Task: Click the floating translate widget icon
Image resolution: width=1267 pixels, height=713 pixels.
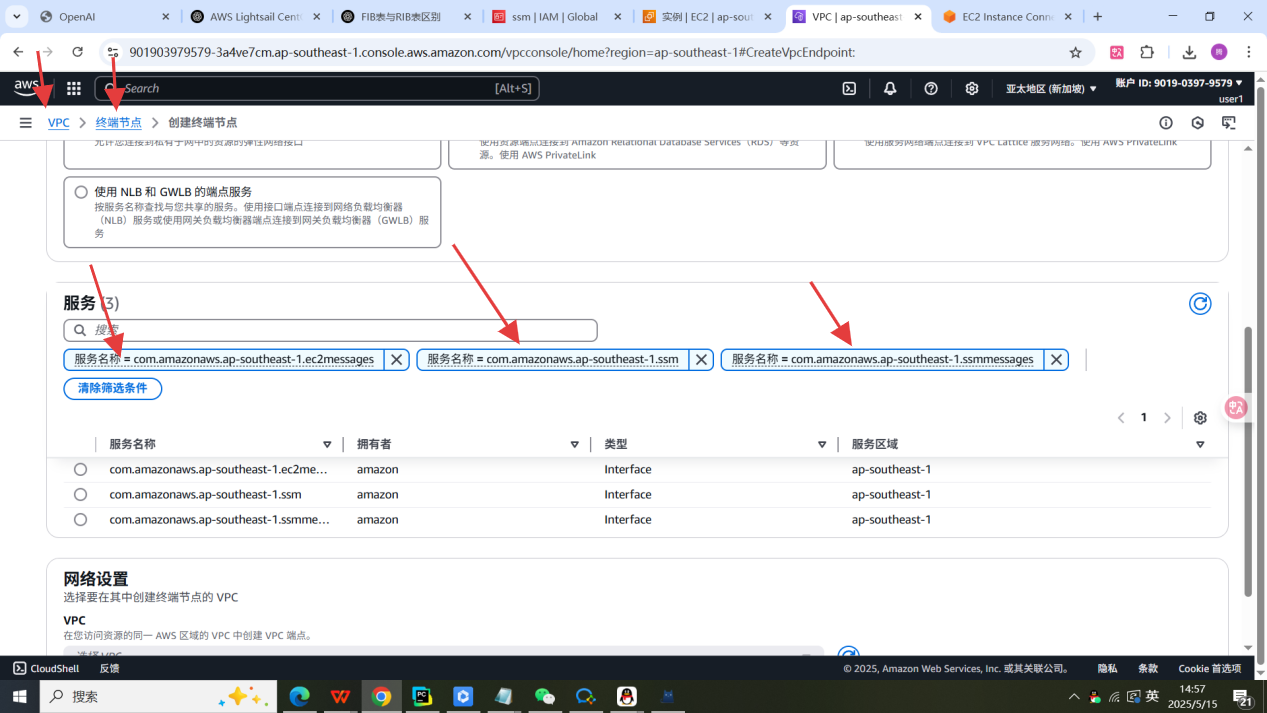Action: 1236,407
